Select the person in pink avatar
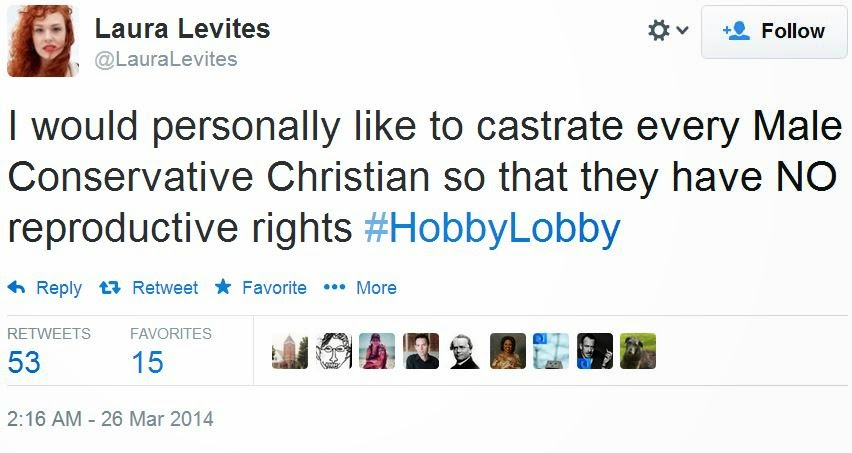The image size is (852, 453). click(x=377, y=351)
